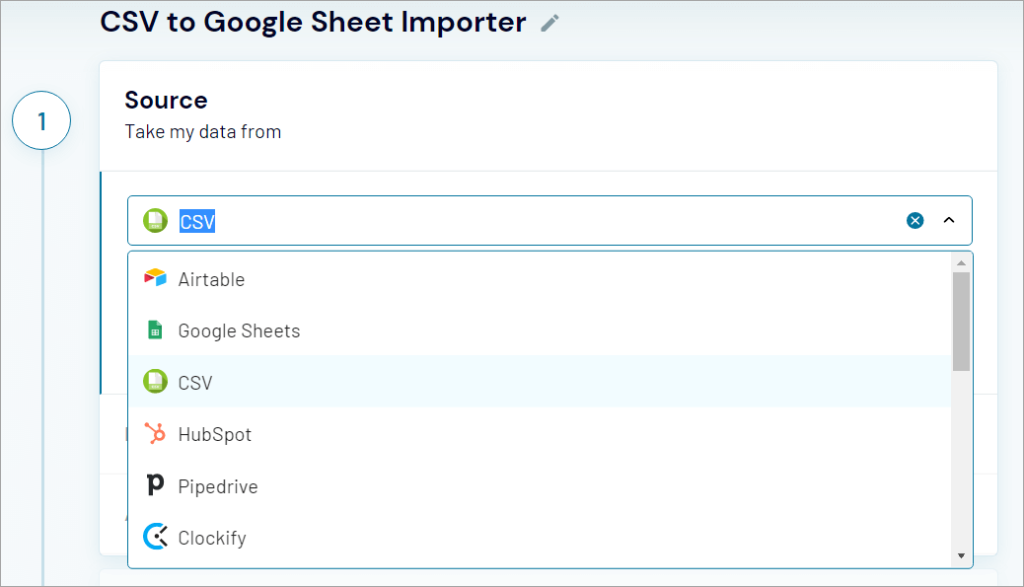Click the step 1 circle indicator
Viewport: 1024px width, 587px height.
[41, 120]
